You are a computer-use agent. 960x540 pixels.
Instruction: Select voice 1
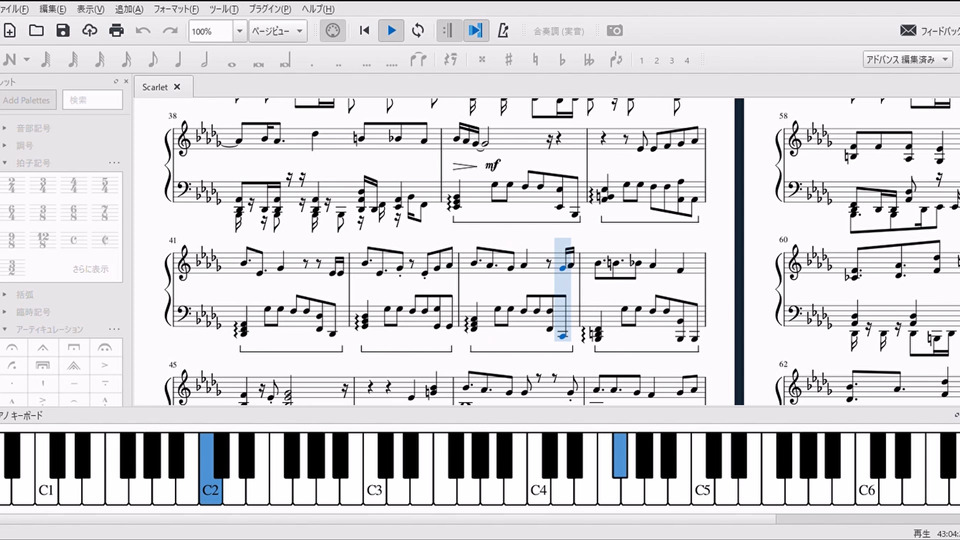642,60
